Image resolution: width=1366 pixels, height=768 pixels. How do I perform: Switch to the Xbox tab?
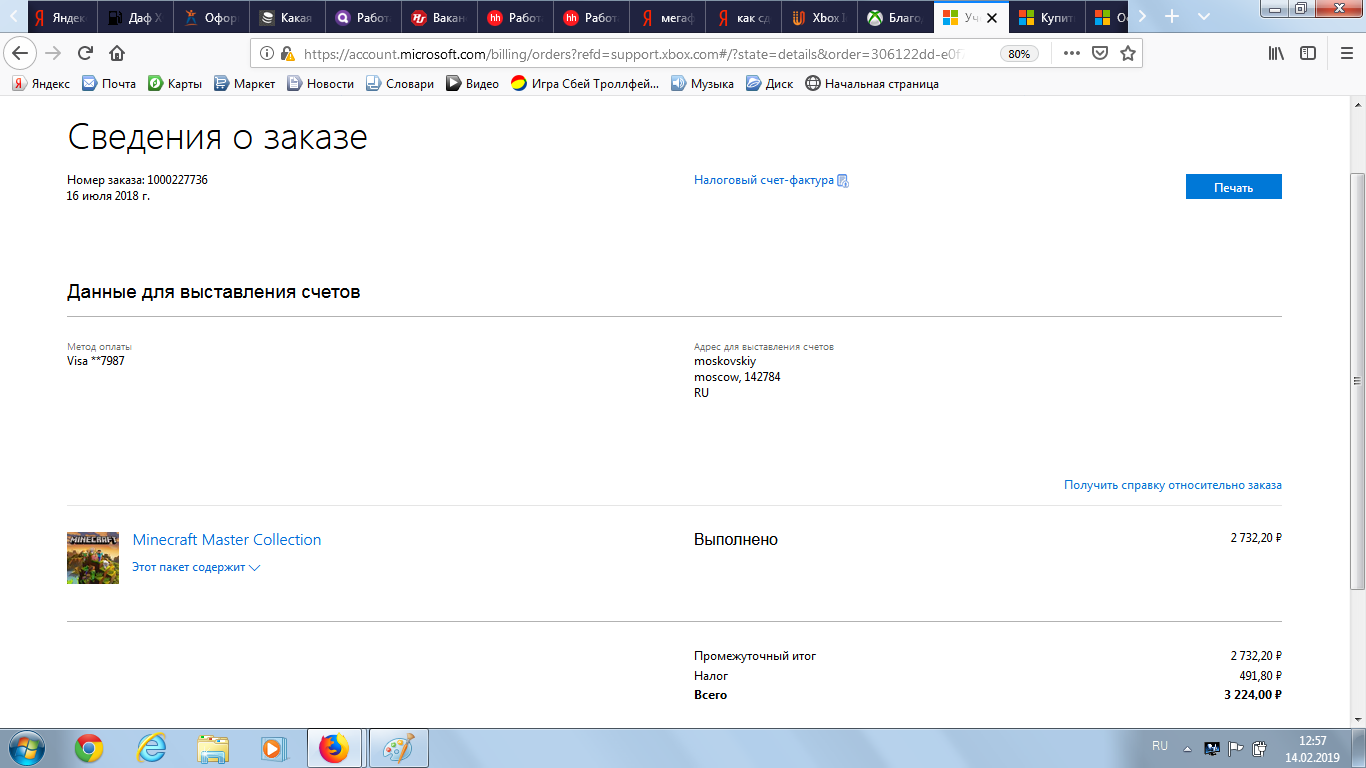818,18
